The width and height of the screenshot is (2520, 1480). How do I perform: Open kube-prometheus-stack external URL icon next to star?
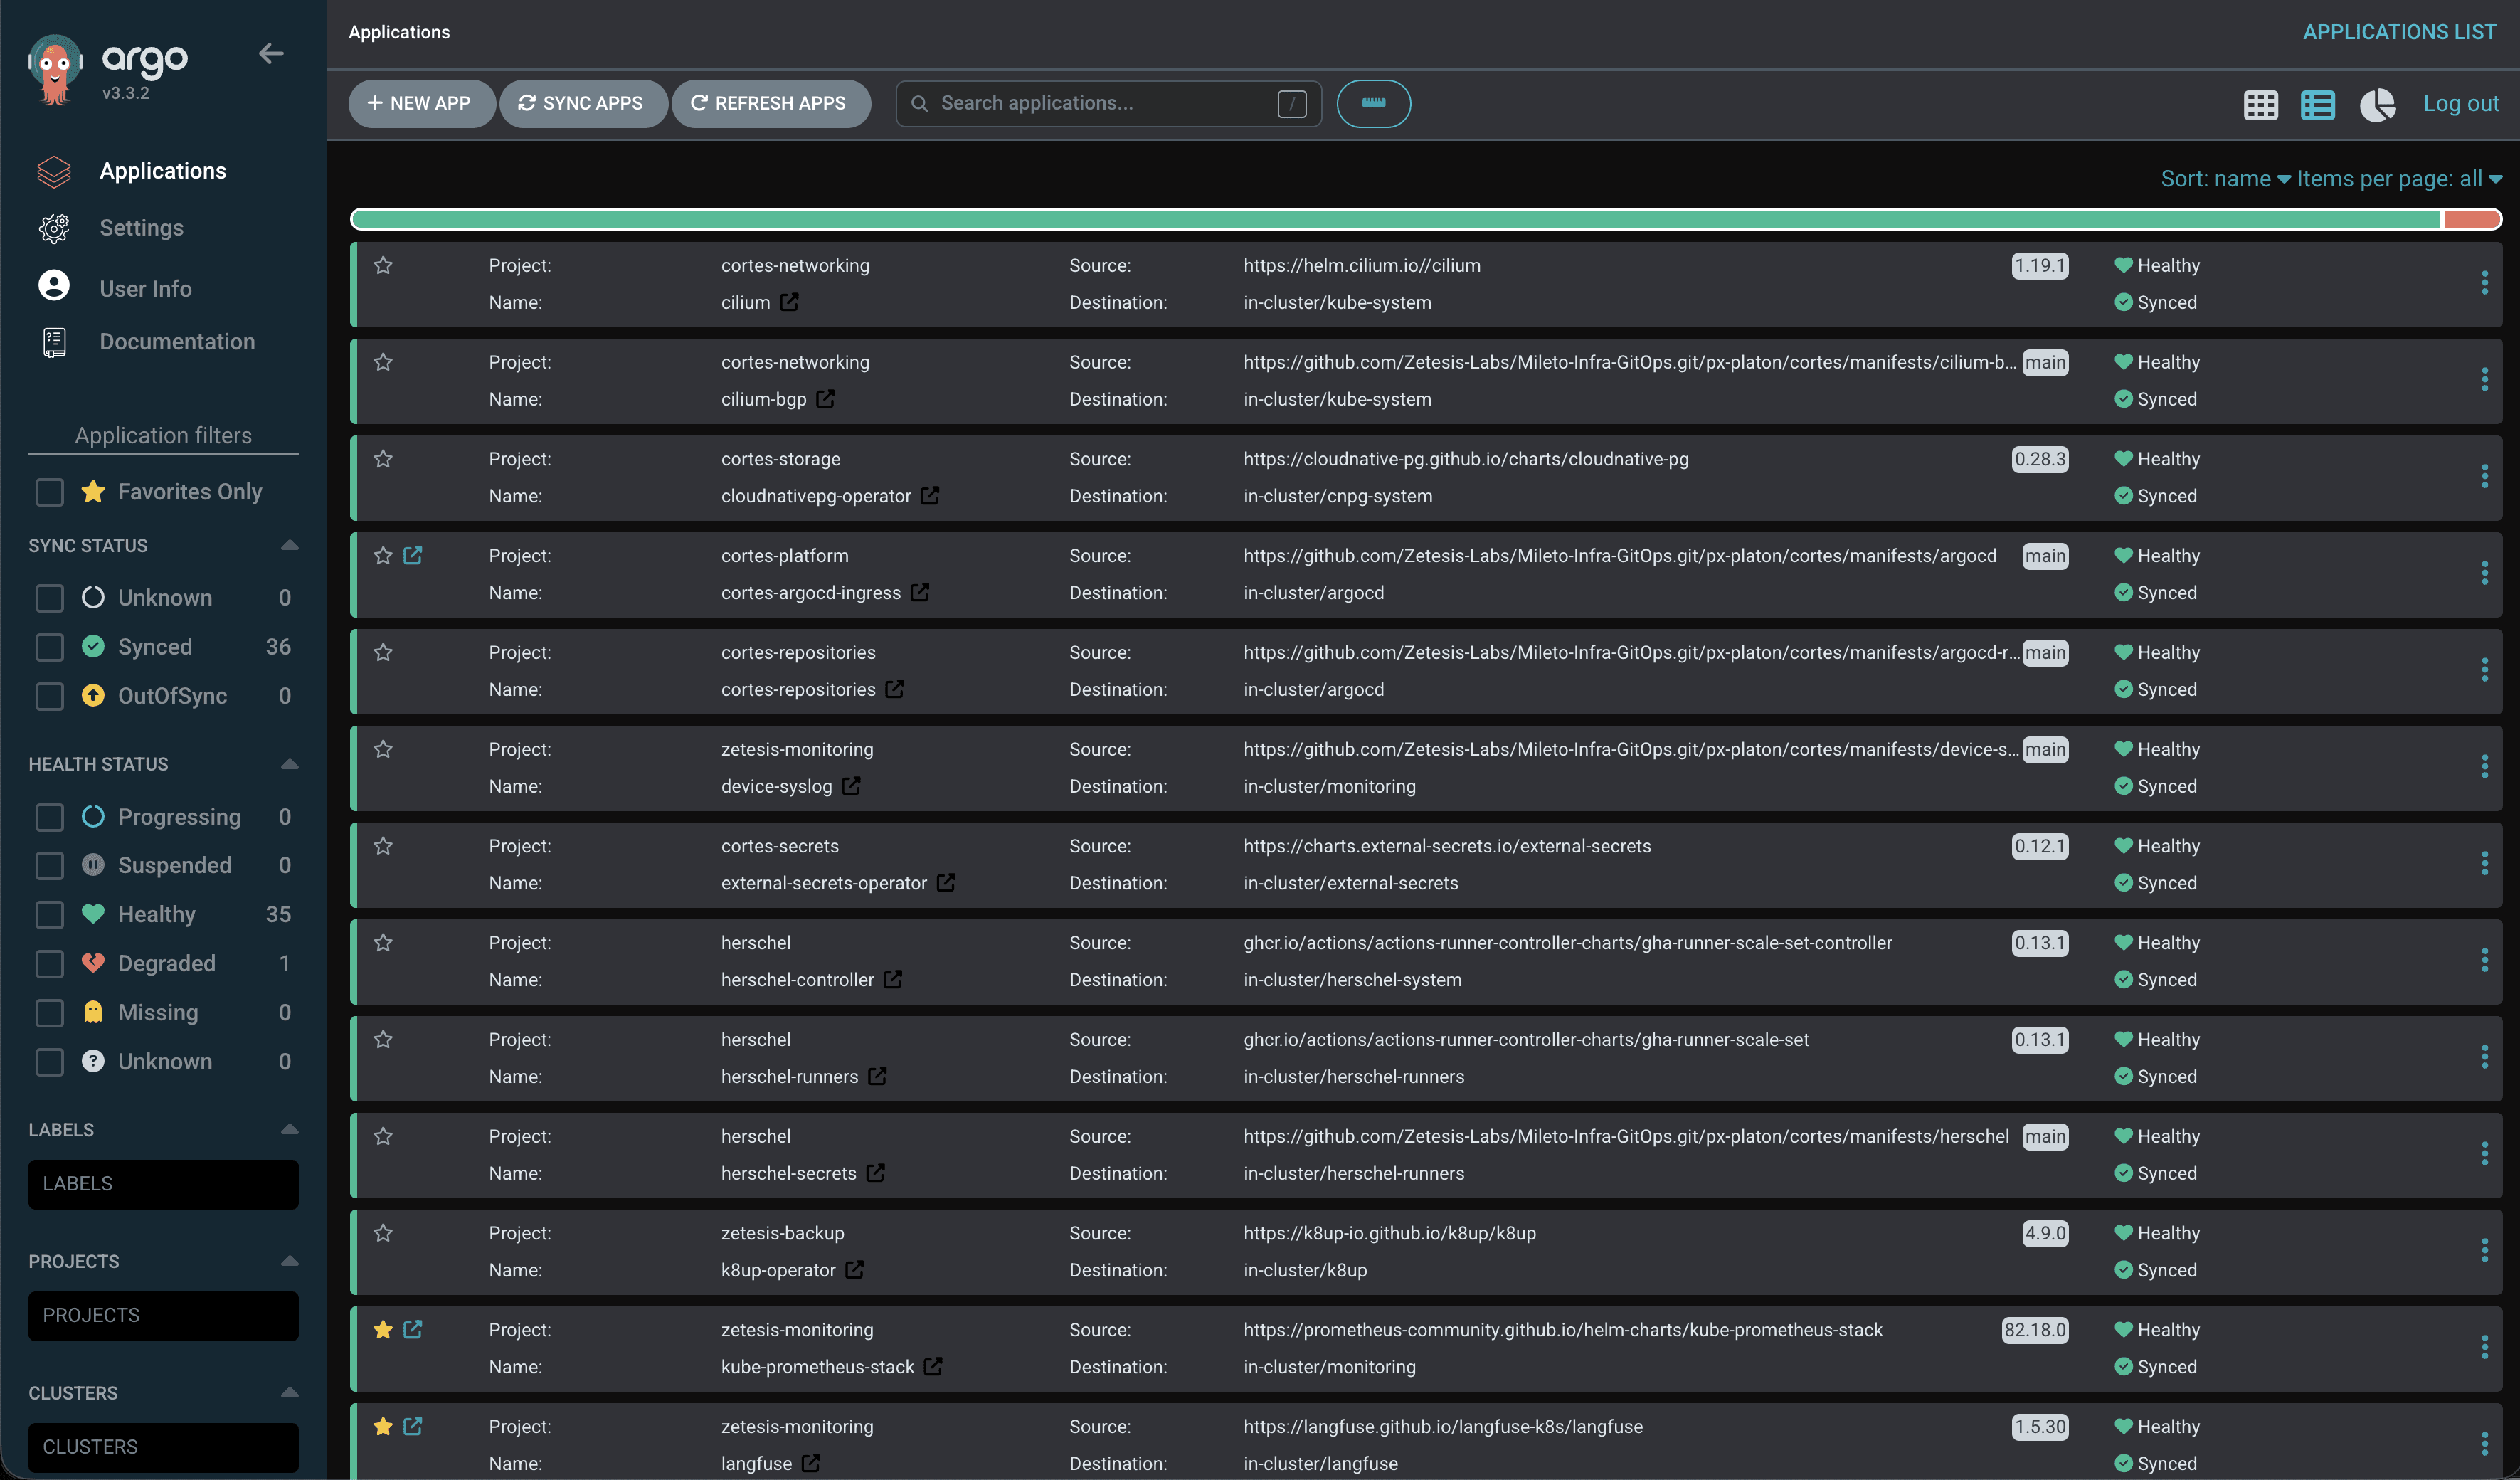click(x=412, y=1329)
